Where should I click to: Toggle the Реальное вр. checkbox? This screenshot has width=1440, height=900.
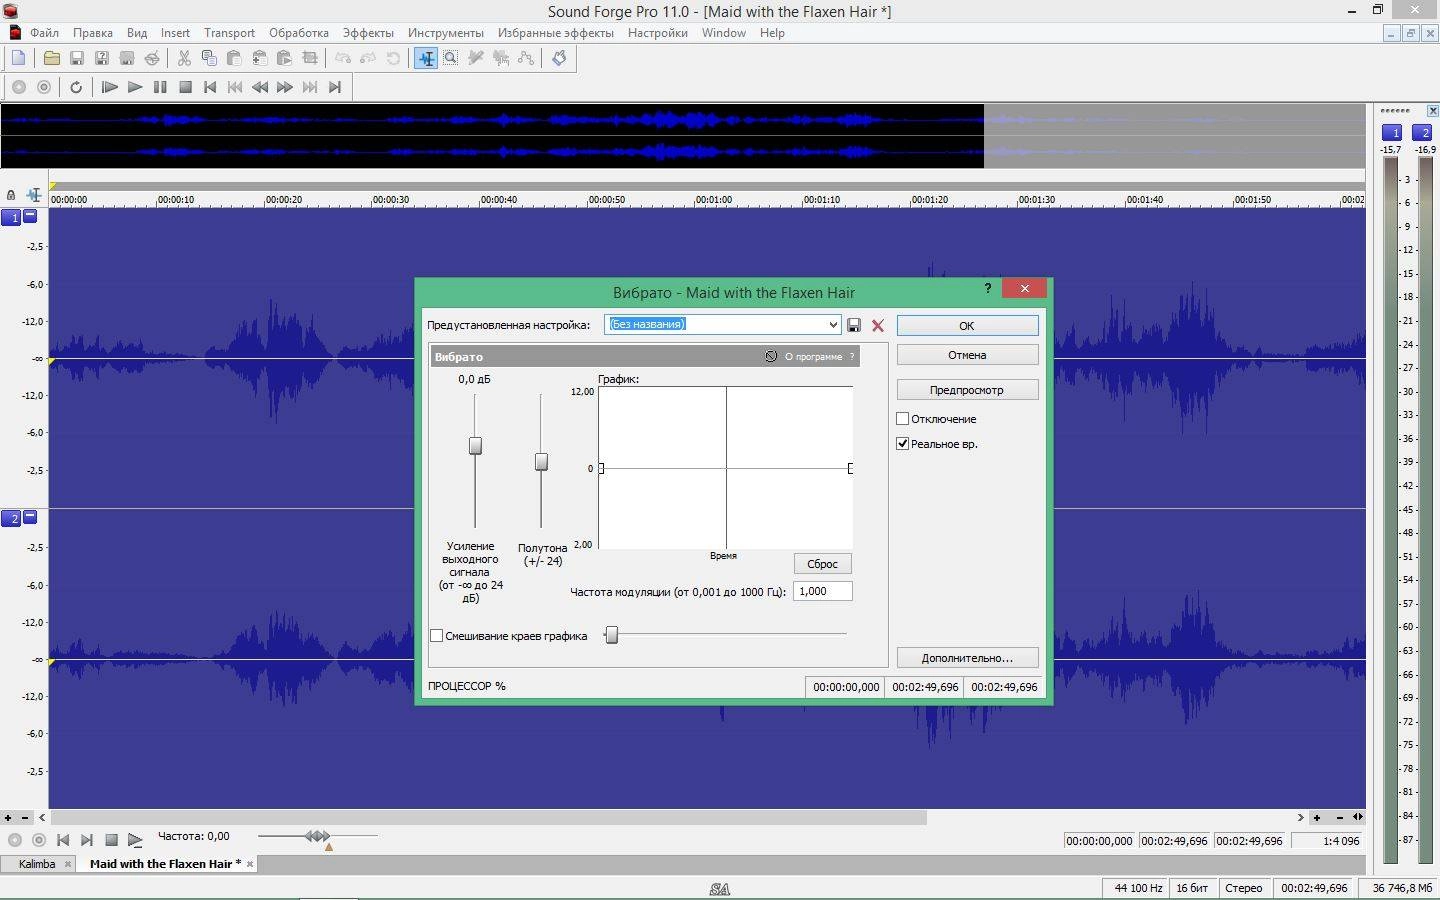tap(902, 444)
